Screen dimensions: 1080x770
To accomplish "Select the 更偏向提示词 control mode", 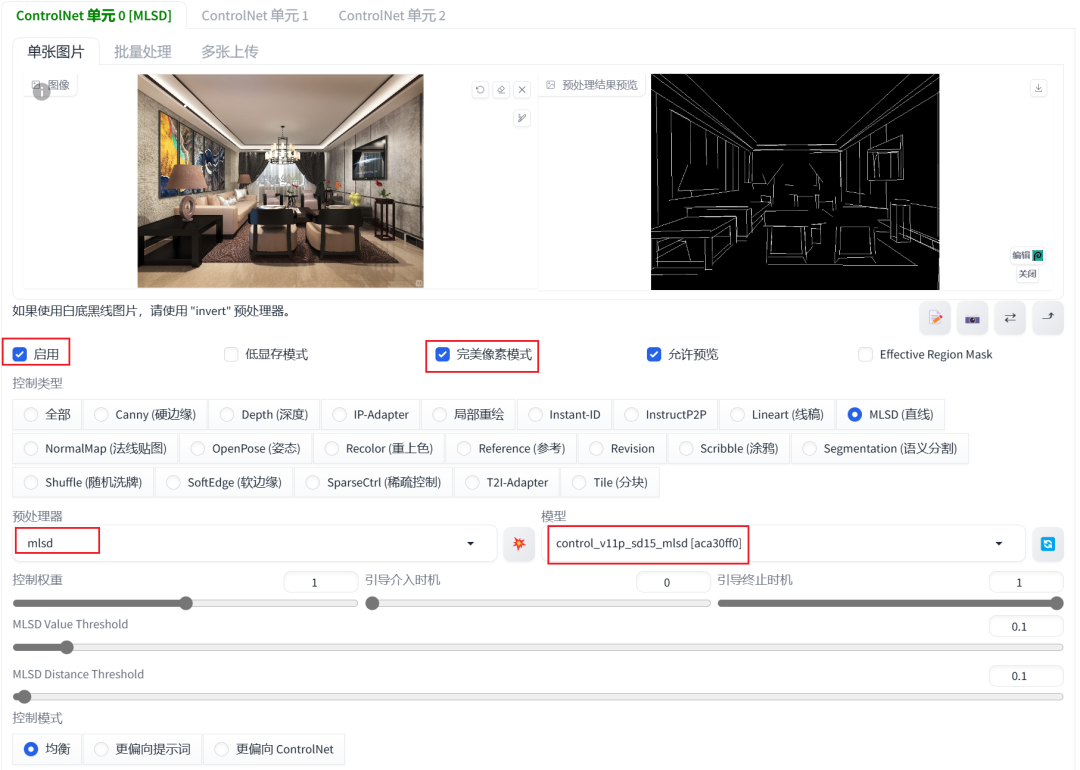I will pyautogui.click(x=143, y=749).
